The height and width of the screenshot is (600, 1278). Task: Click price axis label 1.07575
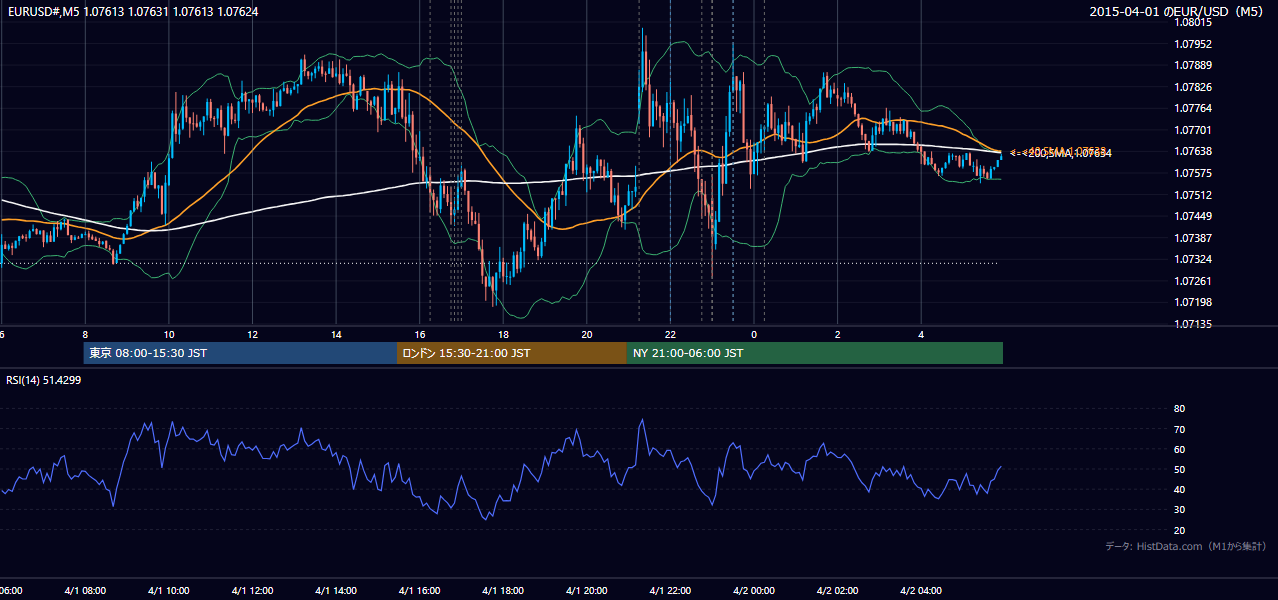(x=1194, y=173)
